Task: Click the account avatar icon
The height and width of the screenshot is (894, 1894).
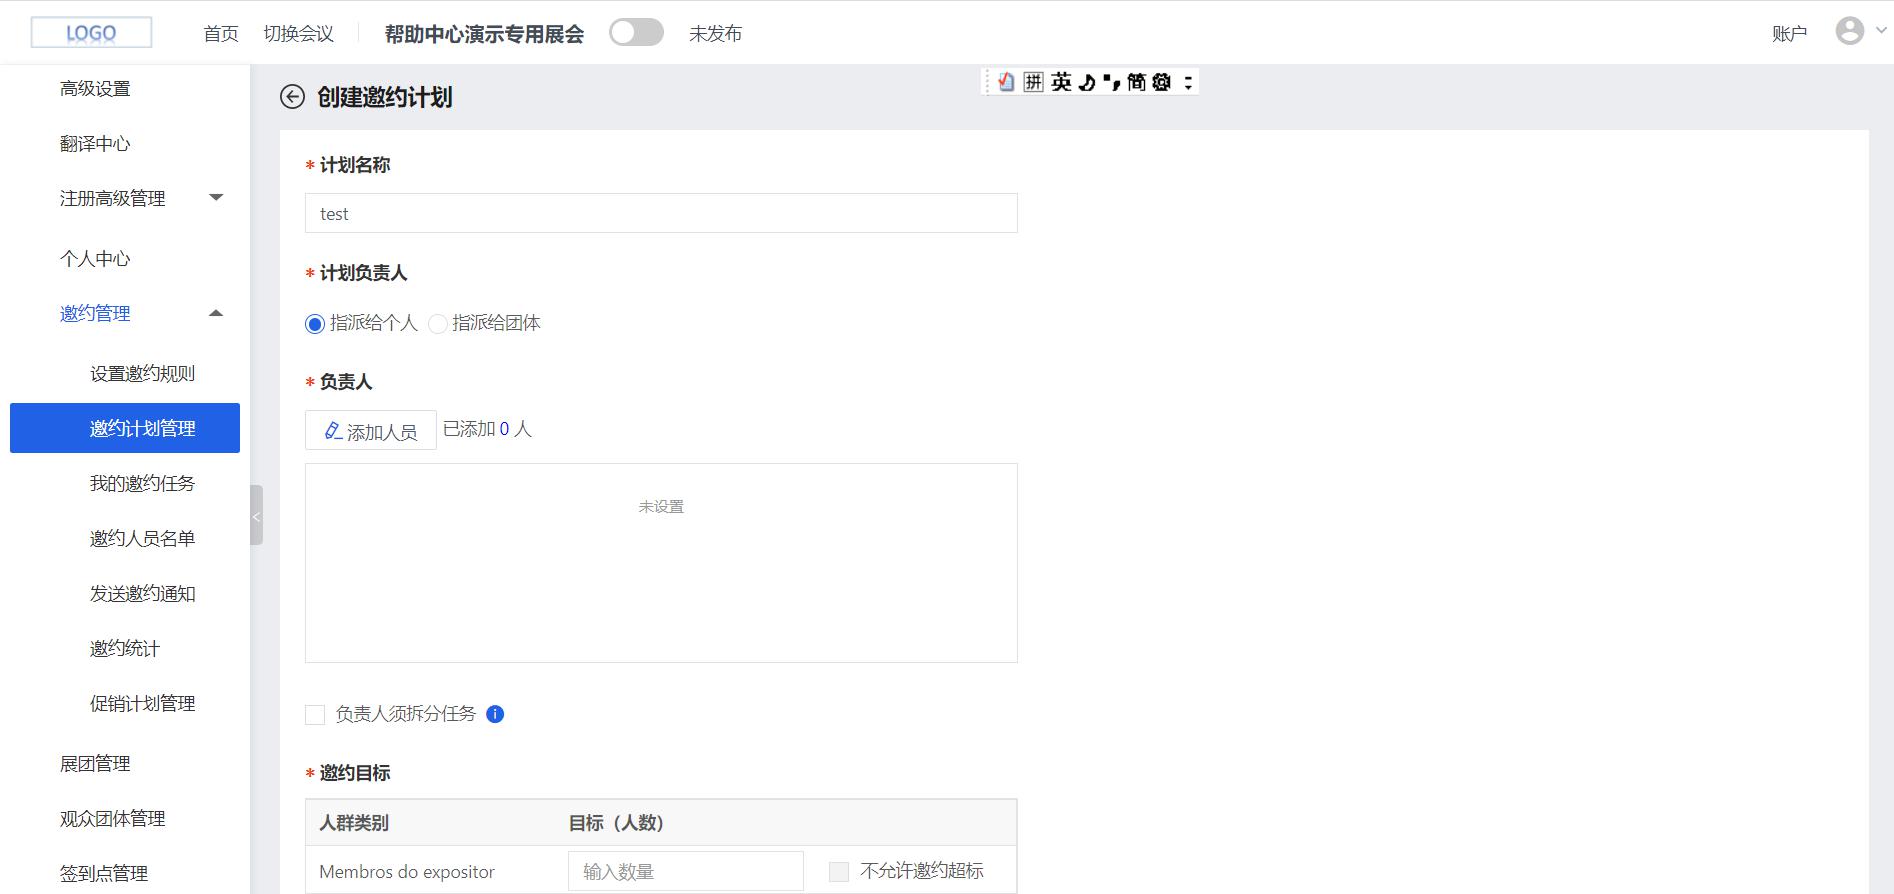Action: click(1849, 31)
